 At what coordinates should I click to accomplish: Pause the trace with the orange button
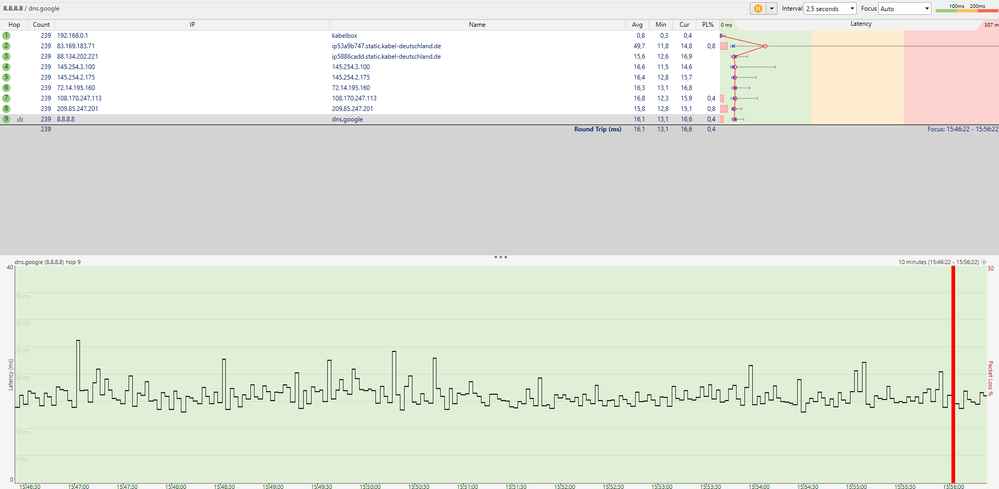coord(758,8)
